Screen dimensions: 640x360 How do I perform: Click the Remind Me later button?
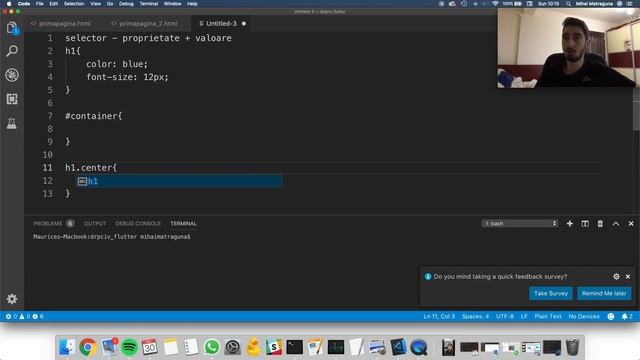pyautogui.click(x=604, y=293)
